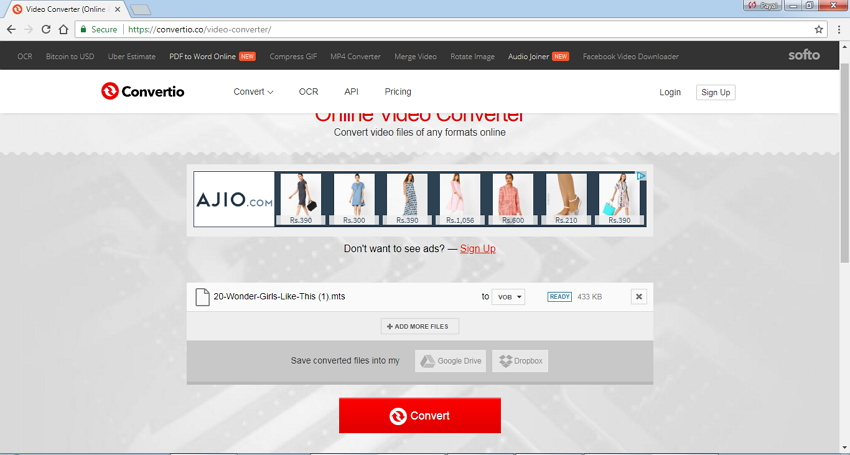Viewport: 850px width, 455px height.
Task: Open the AJIO advertisement logo
Action: (234, 200)
